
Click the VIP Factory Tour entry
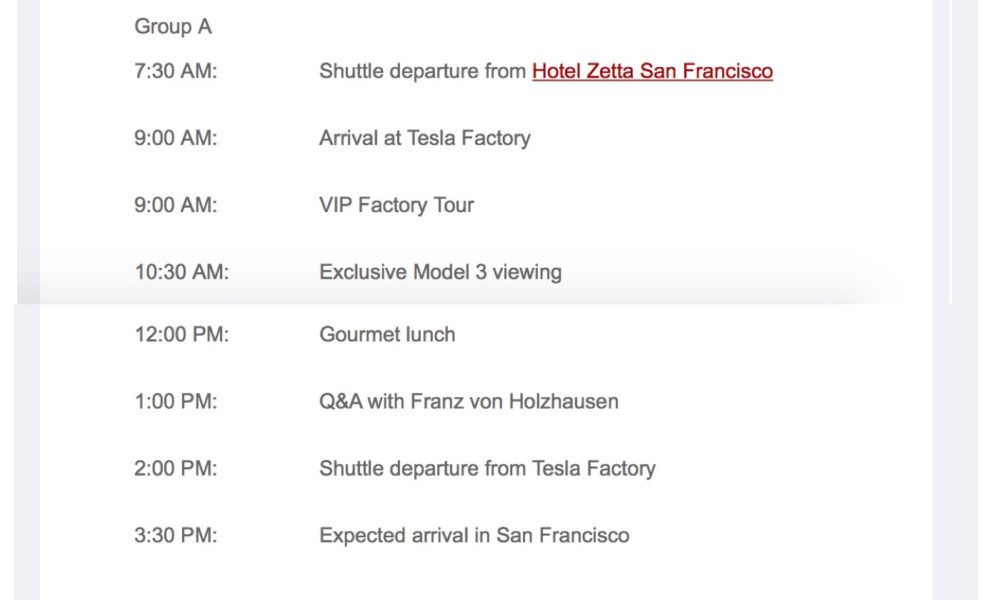(396, 205)
